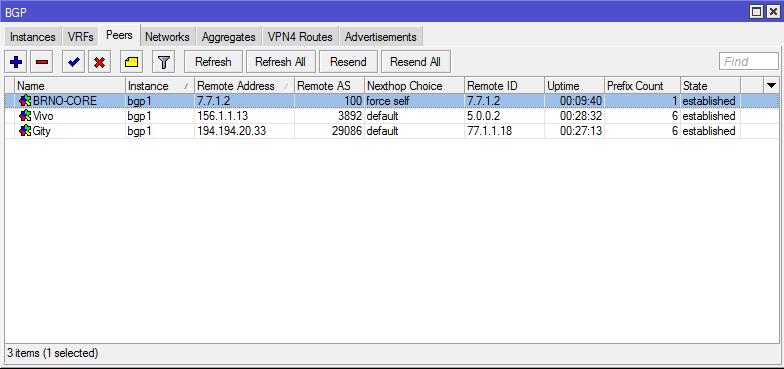Click the Gity peer icon
The height and width of the screenshot is (369, 784).
[x=24, y=131]
